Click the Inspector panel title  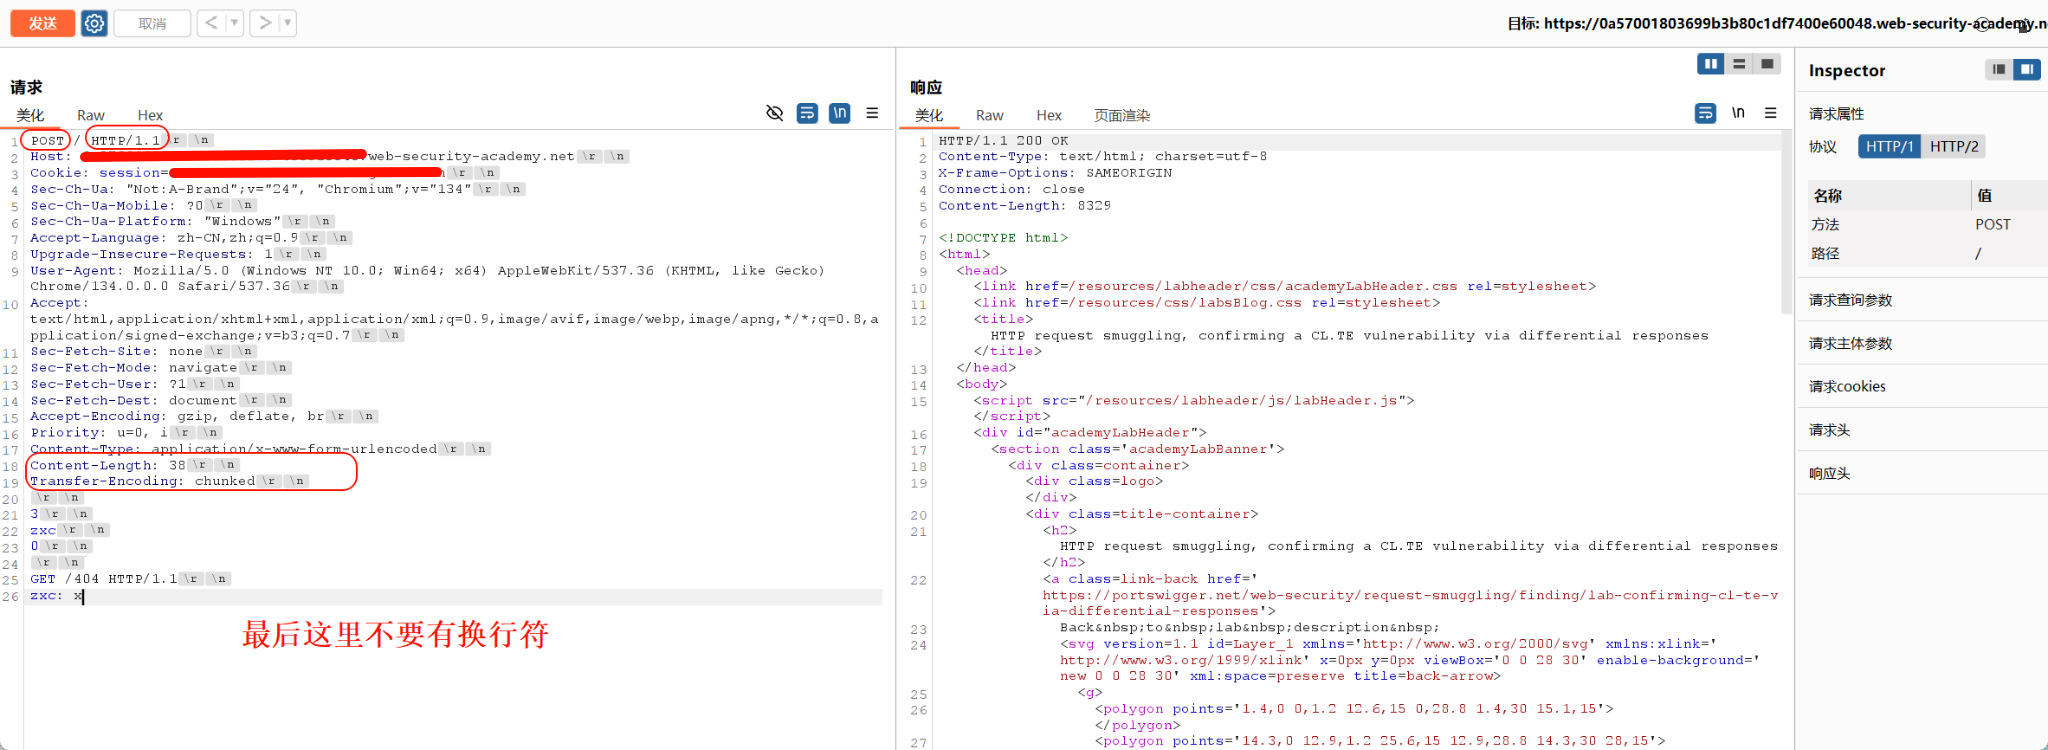(x=1847, y=70)
